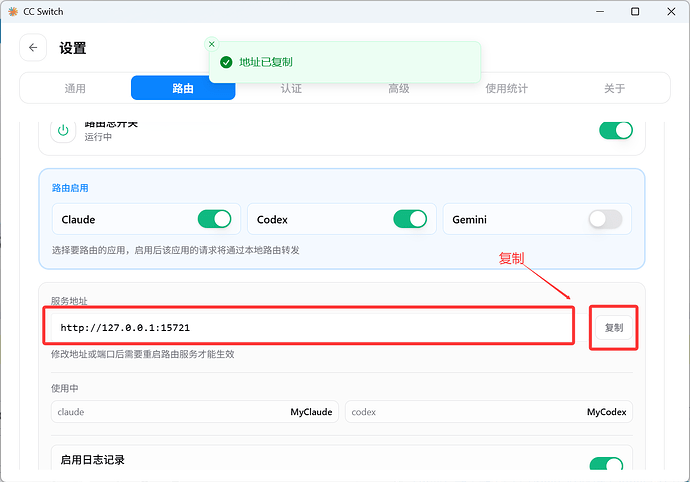Viewport: 690px width, 482px height.
Task: Open the 通用 tab
Action: coord(75,88)
